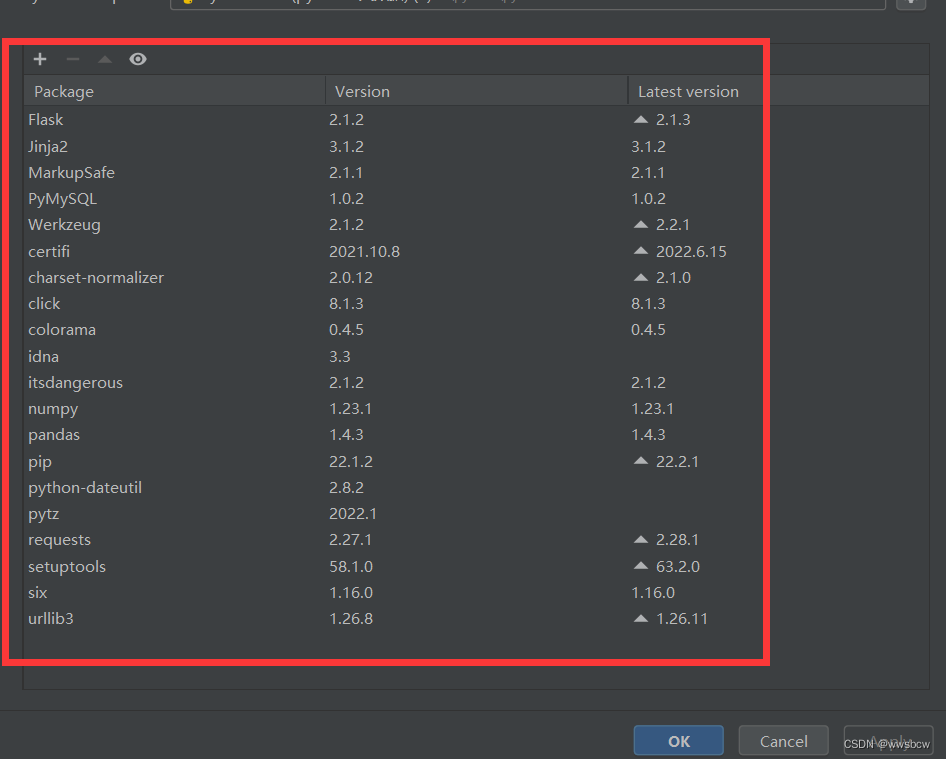Click the Cancel button
Viewport: 946px width, 759px height.
[x=783, y=741]
